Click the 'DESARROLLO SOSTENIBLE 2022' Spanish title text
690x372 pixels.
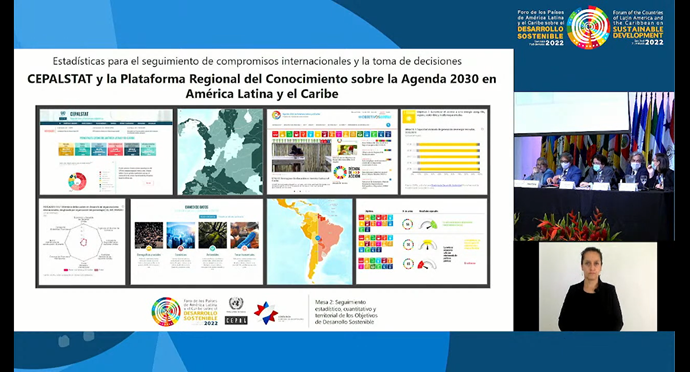coord(541,36)
